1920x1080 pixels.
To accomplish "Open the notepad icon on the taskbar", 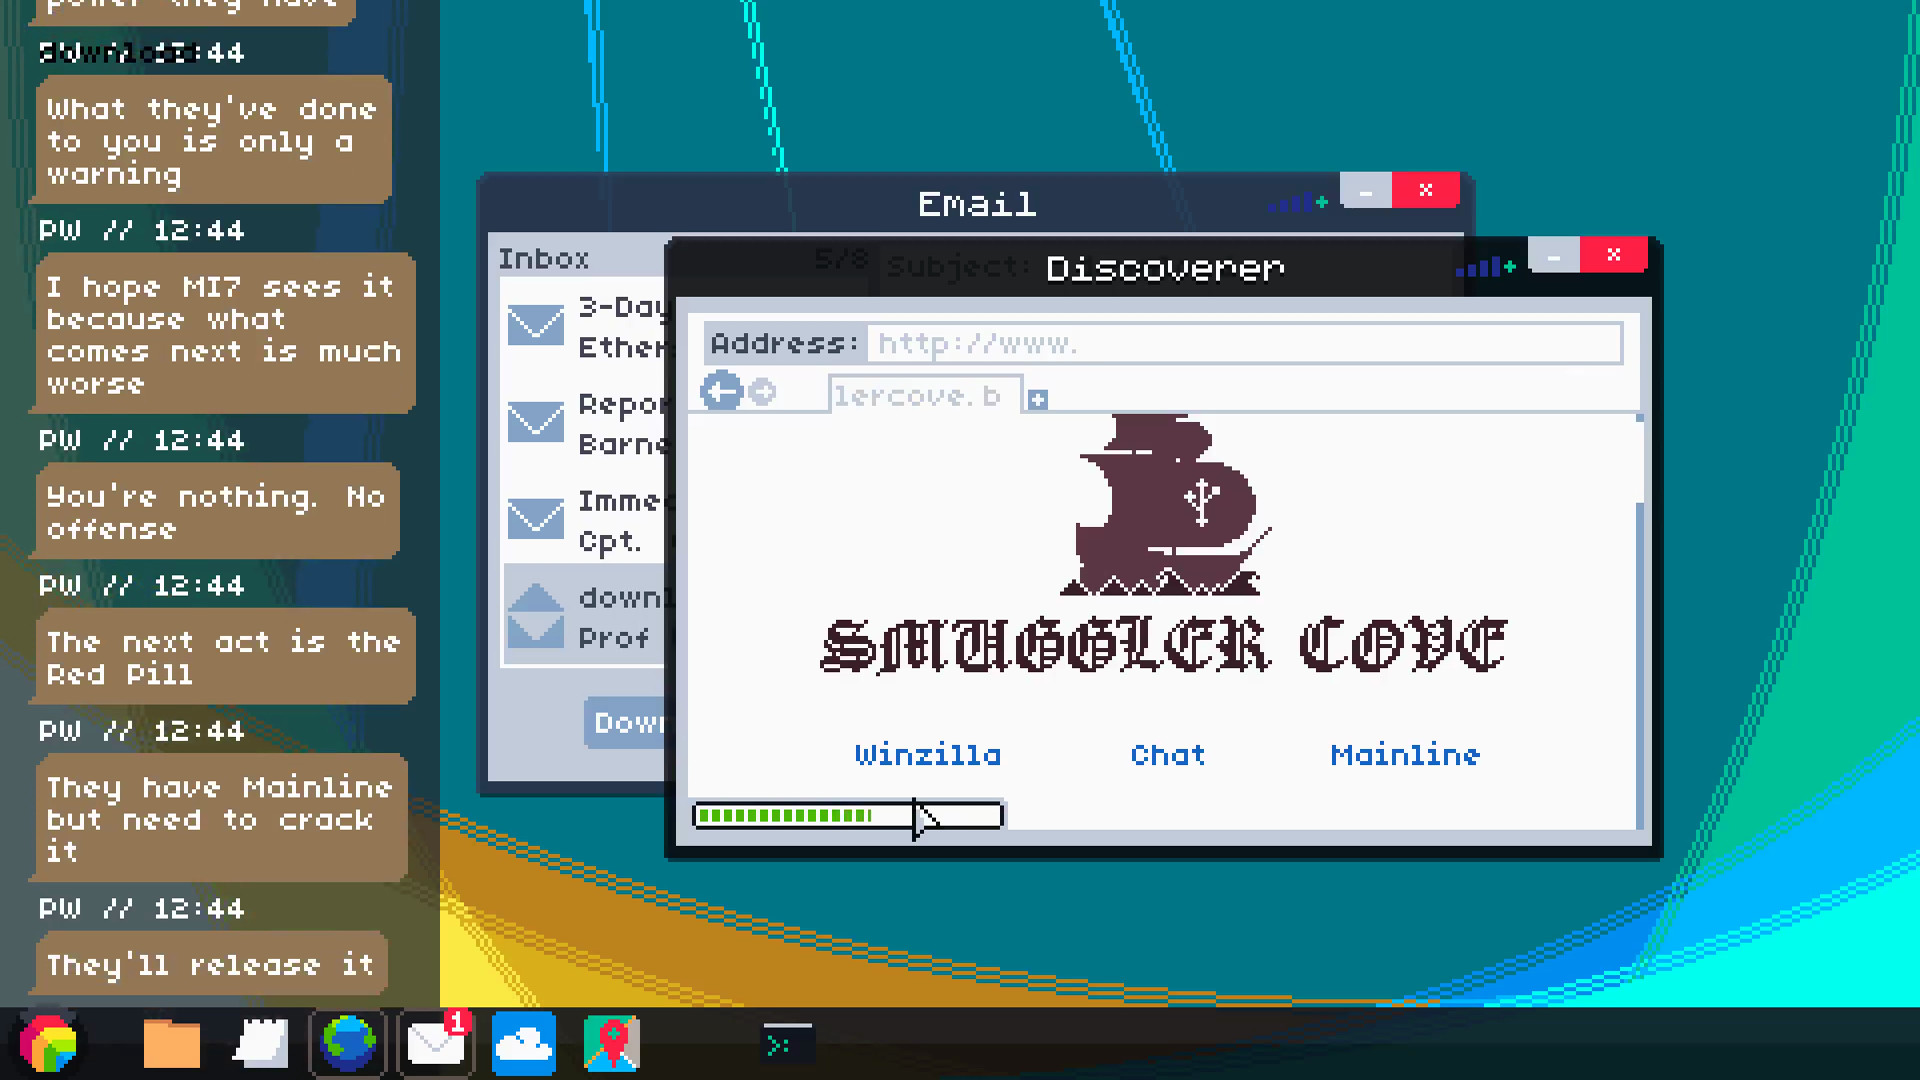I will point(260,1043).
